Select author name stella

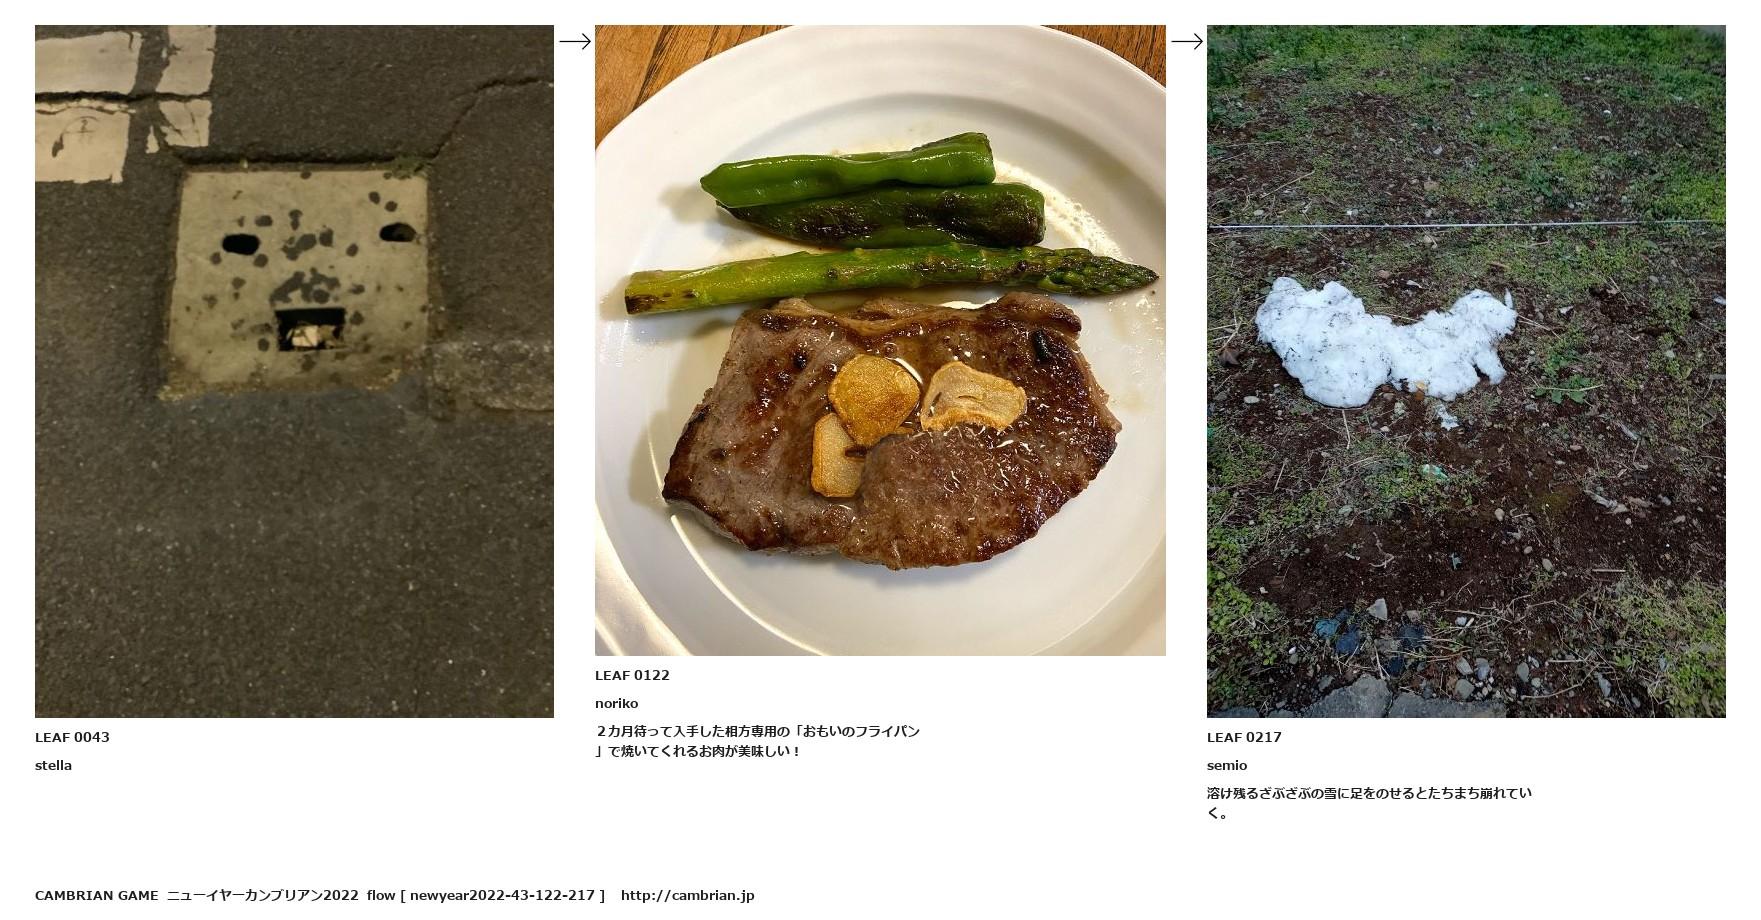pyautogui.click(x=53, y=765)
